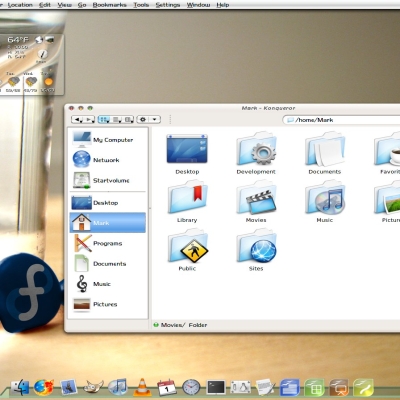This screenshot has height=400, width=400.
Task: Open the Window menu
Action: coord(198,5)
